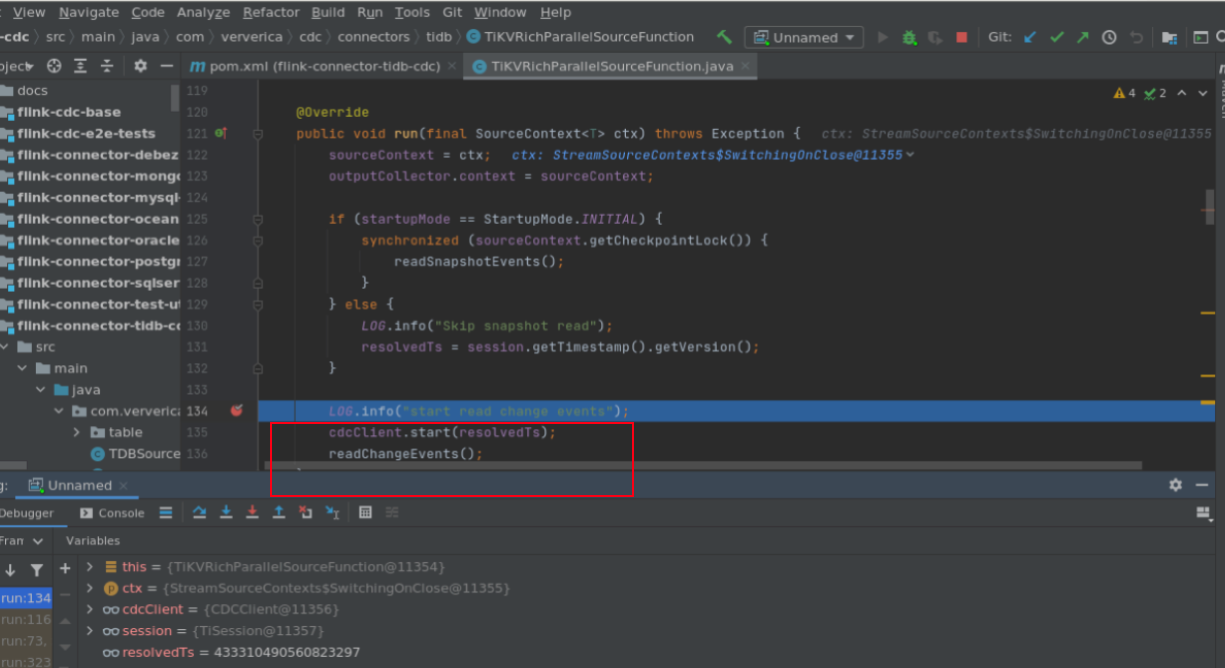Open Git commit using the checkmark icon
Viewport: 1225px width, 668px height.
1057,36
